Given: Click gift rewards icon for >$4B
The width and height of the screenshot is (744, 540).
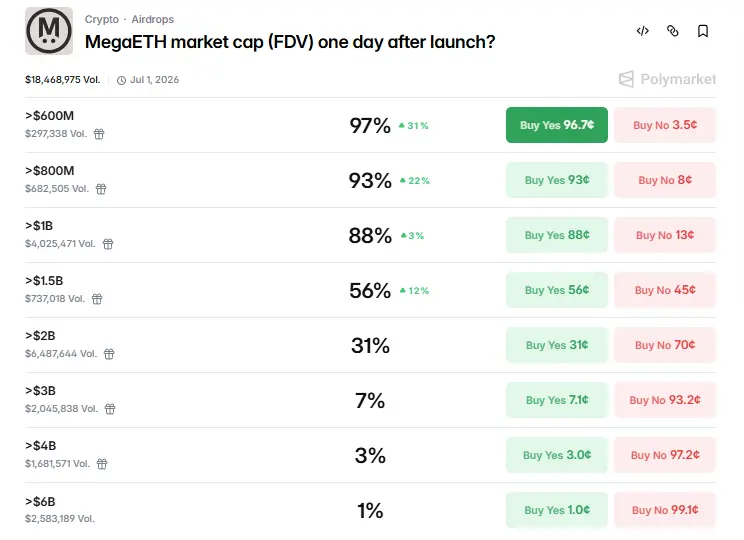Looking at the screenshot, I should pyautogui.click(x=102, y=463).
